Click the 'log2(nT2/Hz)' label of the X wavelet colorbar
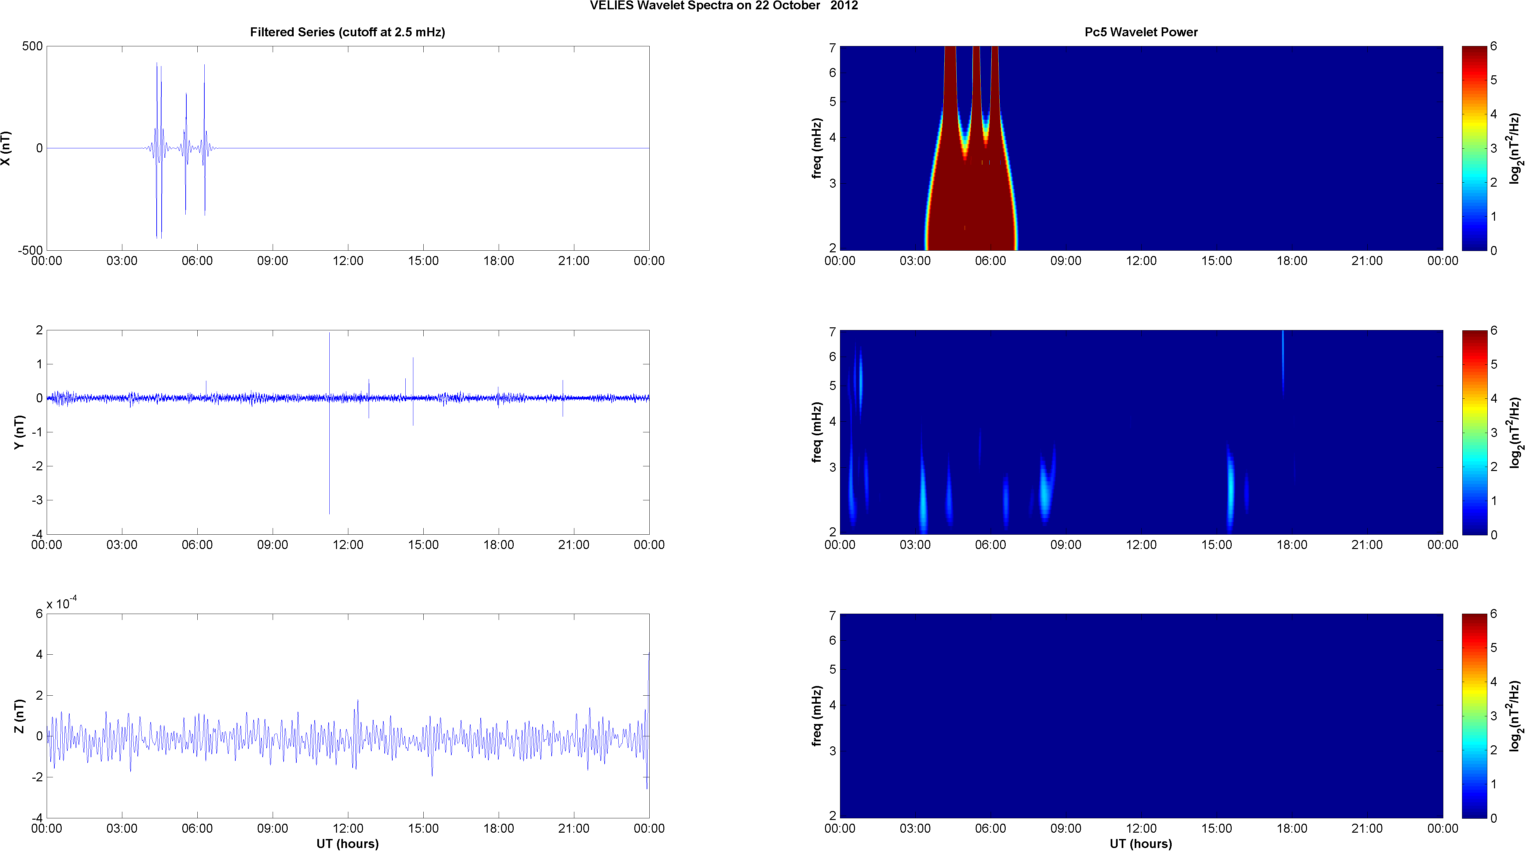The width and height of the screenshot is (1525, 851). 1516,148
